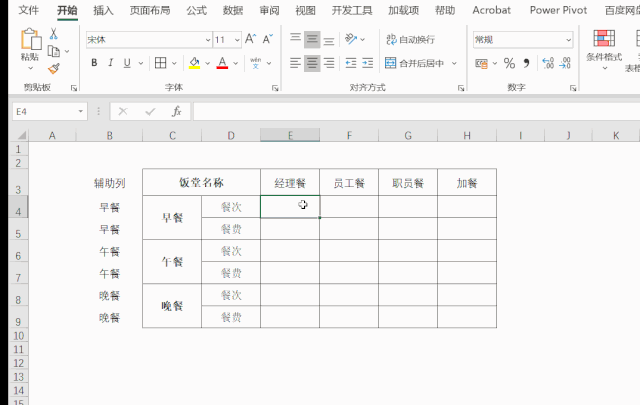The height and width of the screenshot is (405, 640).
Task: Click accounting number format icon
Action: 482,63
